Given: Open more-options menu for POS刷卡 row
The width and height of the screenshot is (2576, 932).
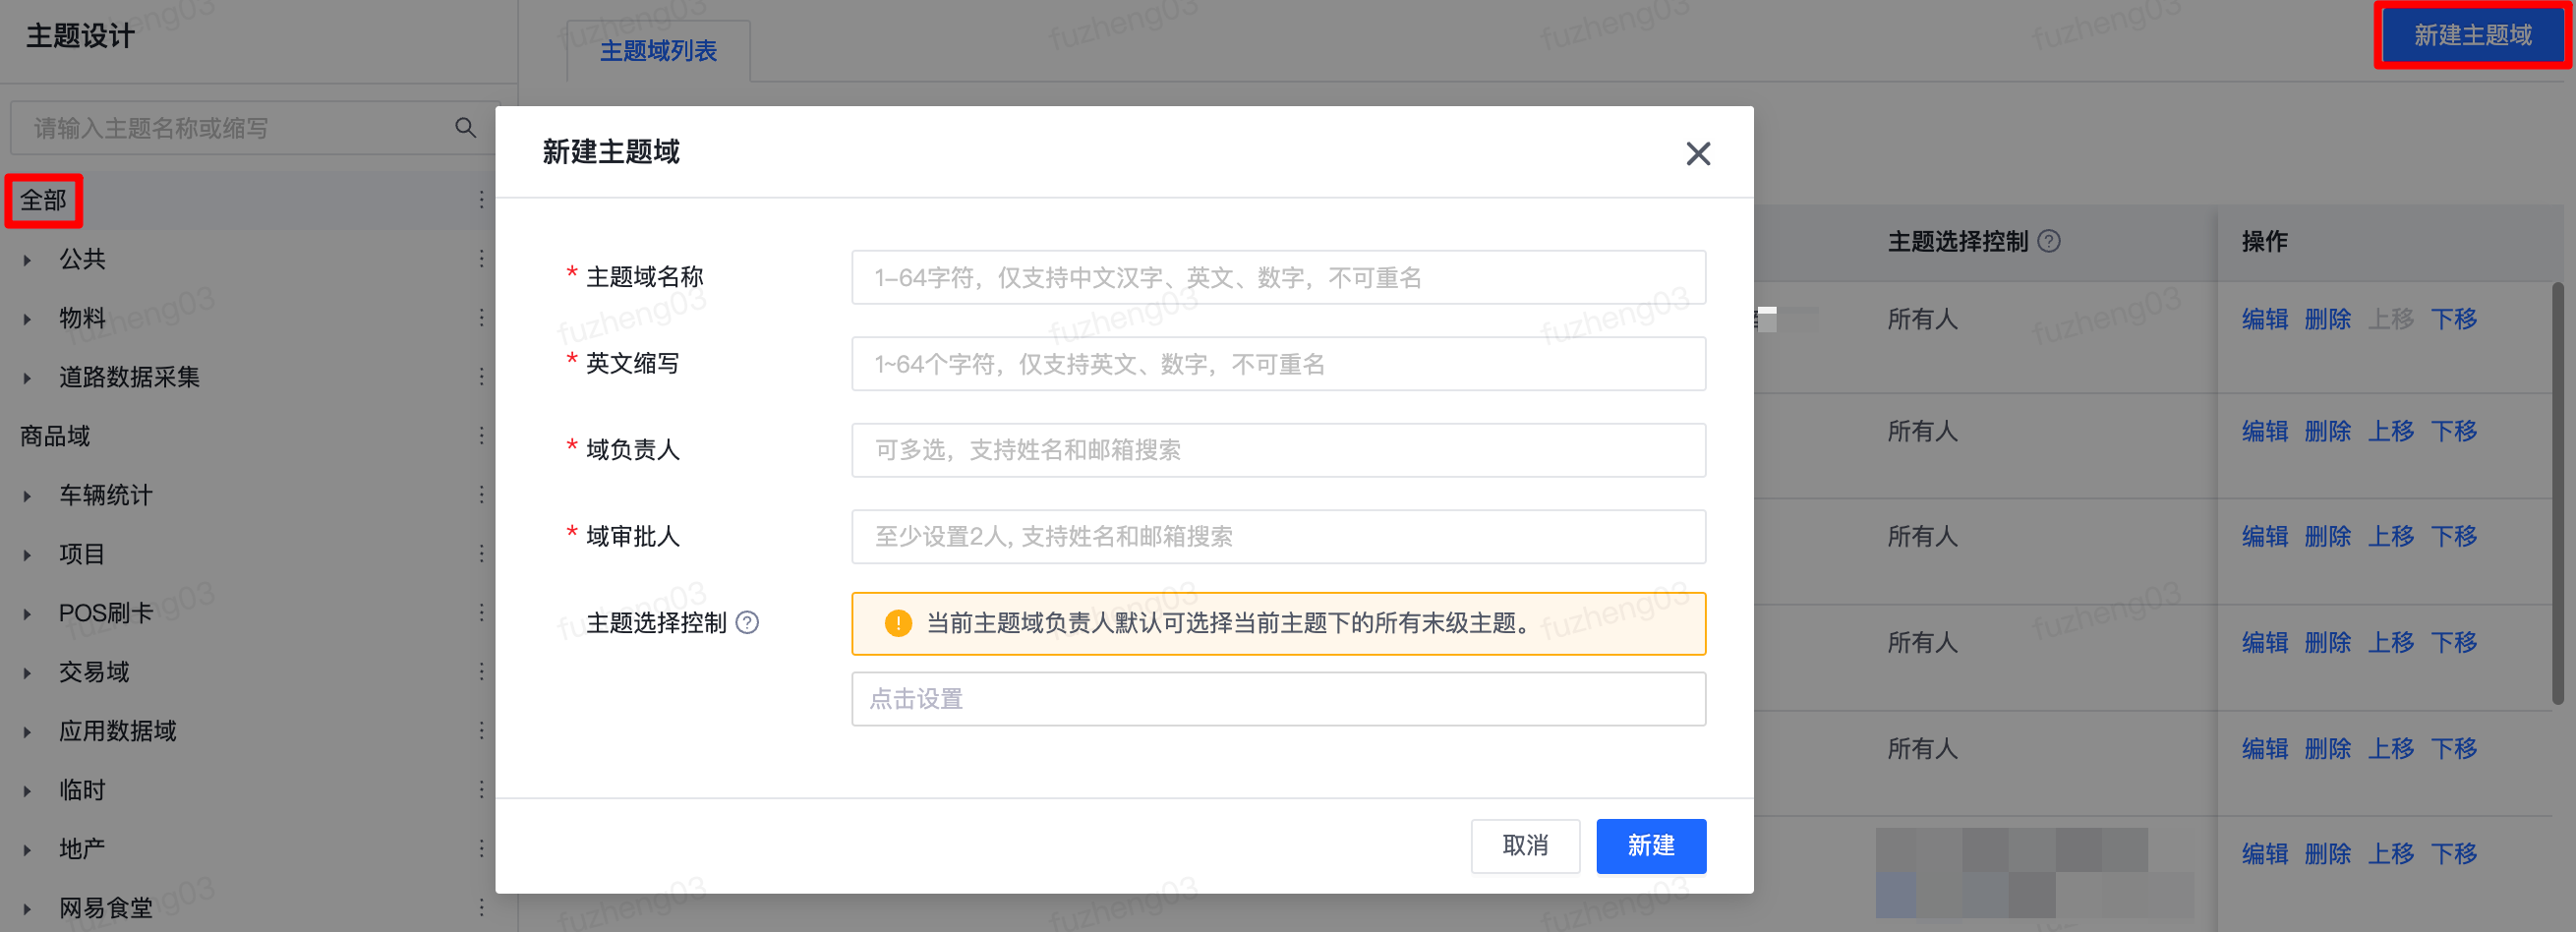Looking at the screenshot, I should click(481, 613).
